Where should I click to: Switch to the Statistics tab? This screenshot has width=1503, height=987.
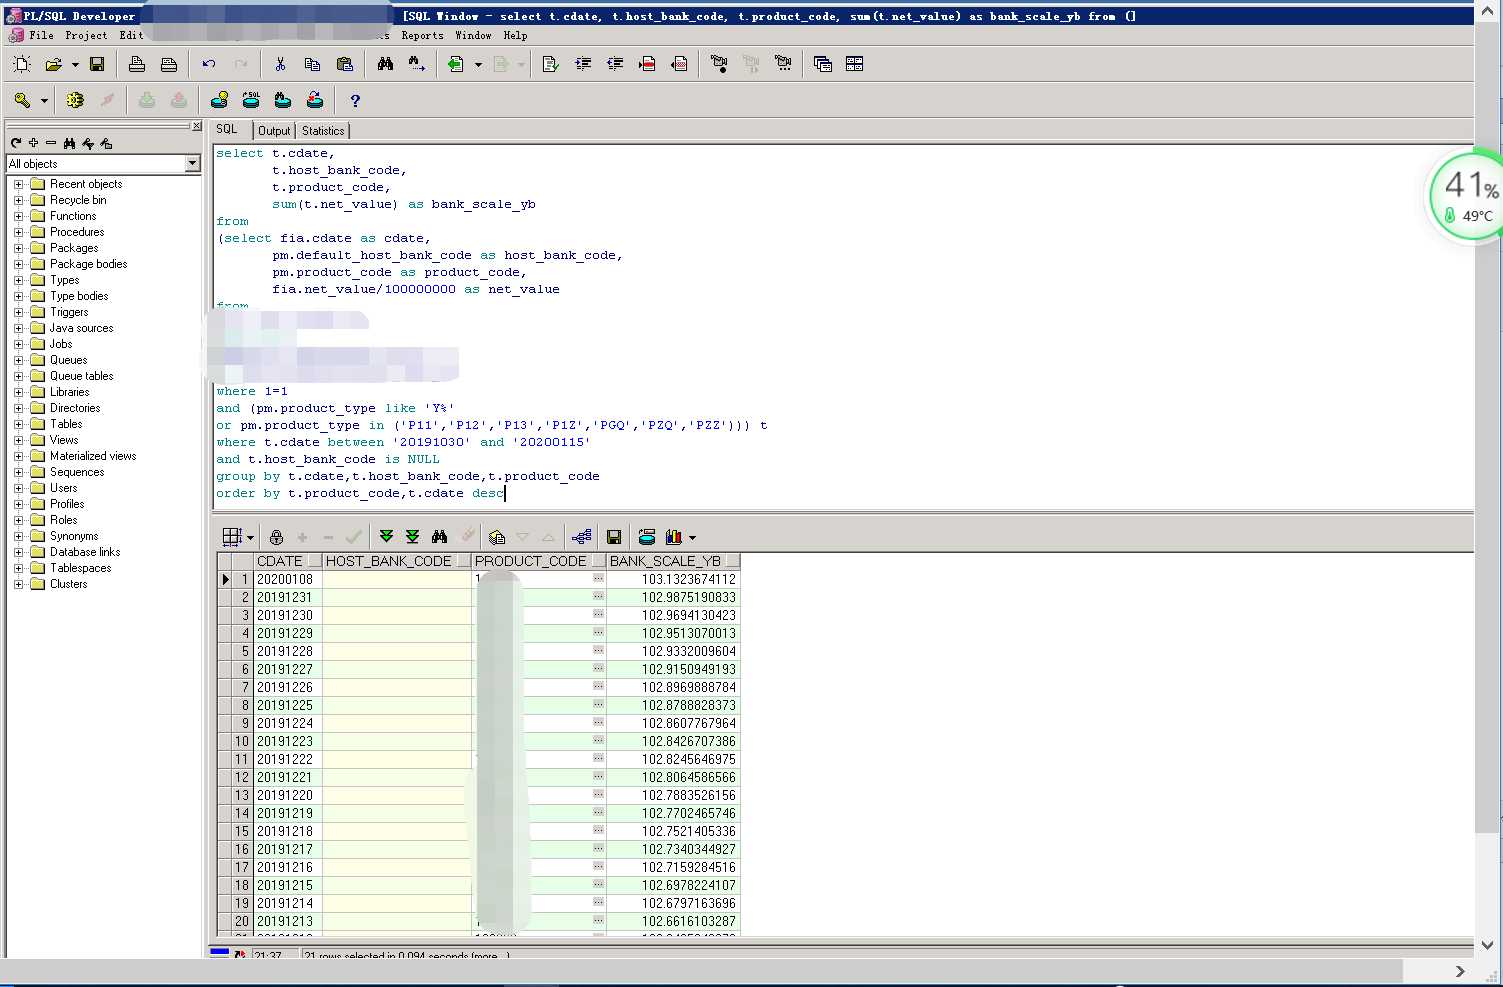tap(323, 131)
